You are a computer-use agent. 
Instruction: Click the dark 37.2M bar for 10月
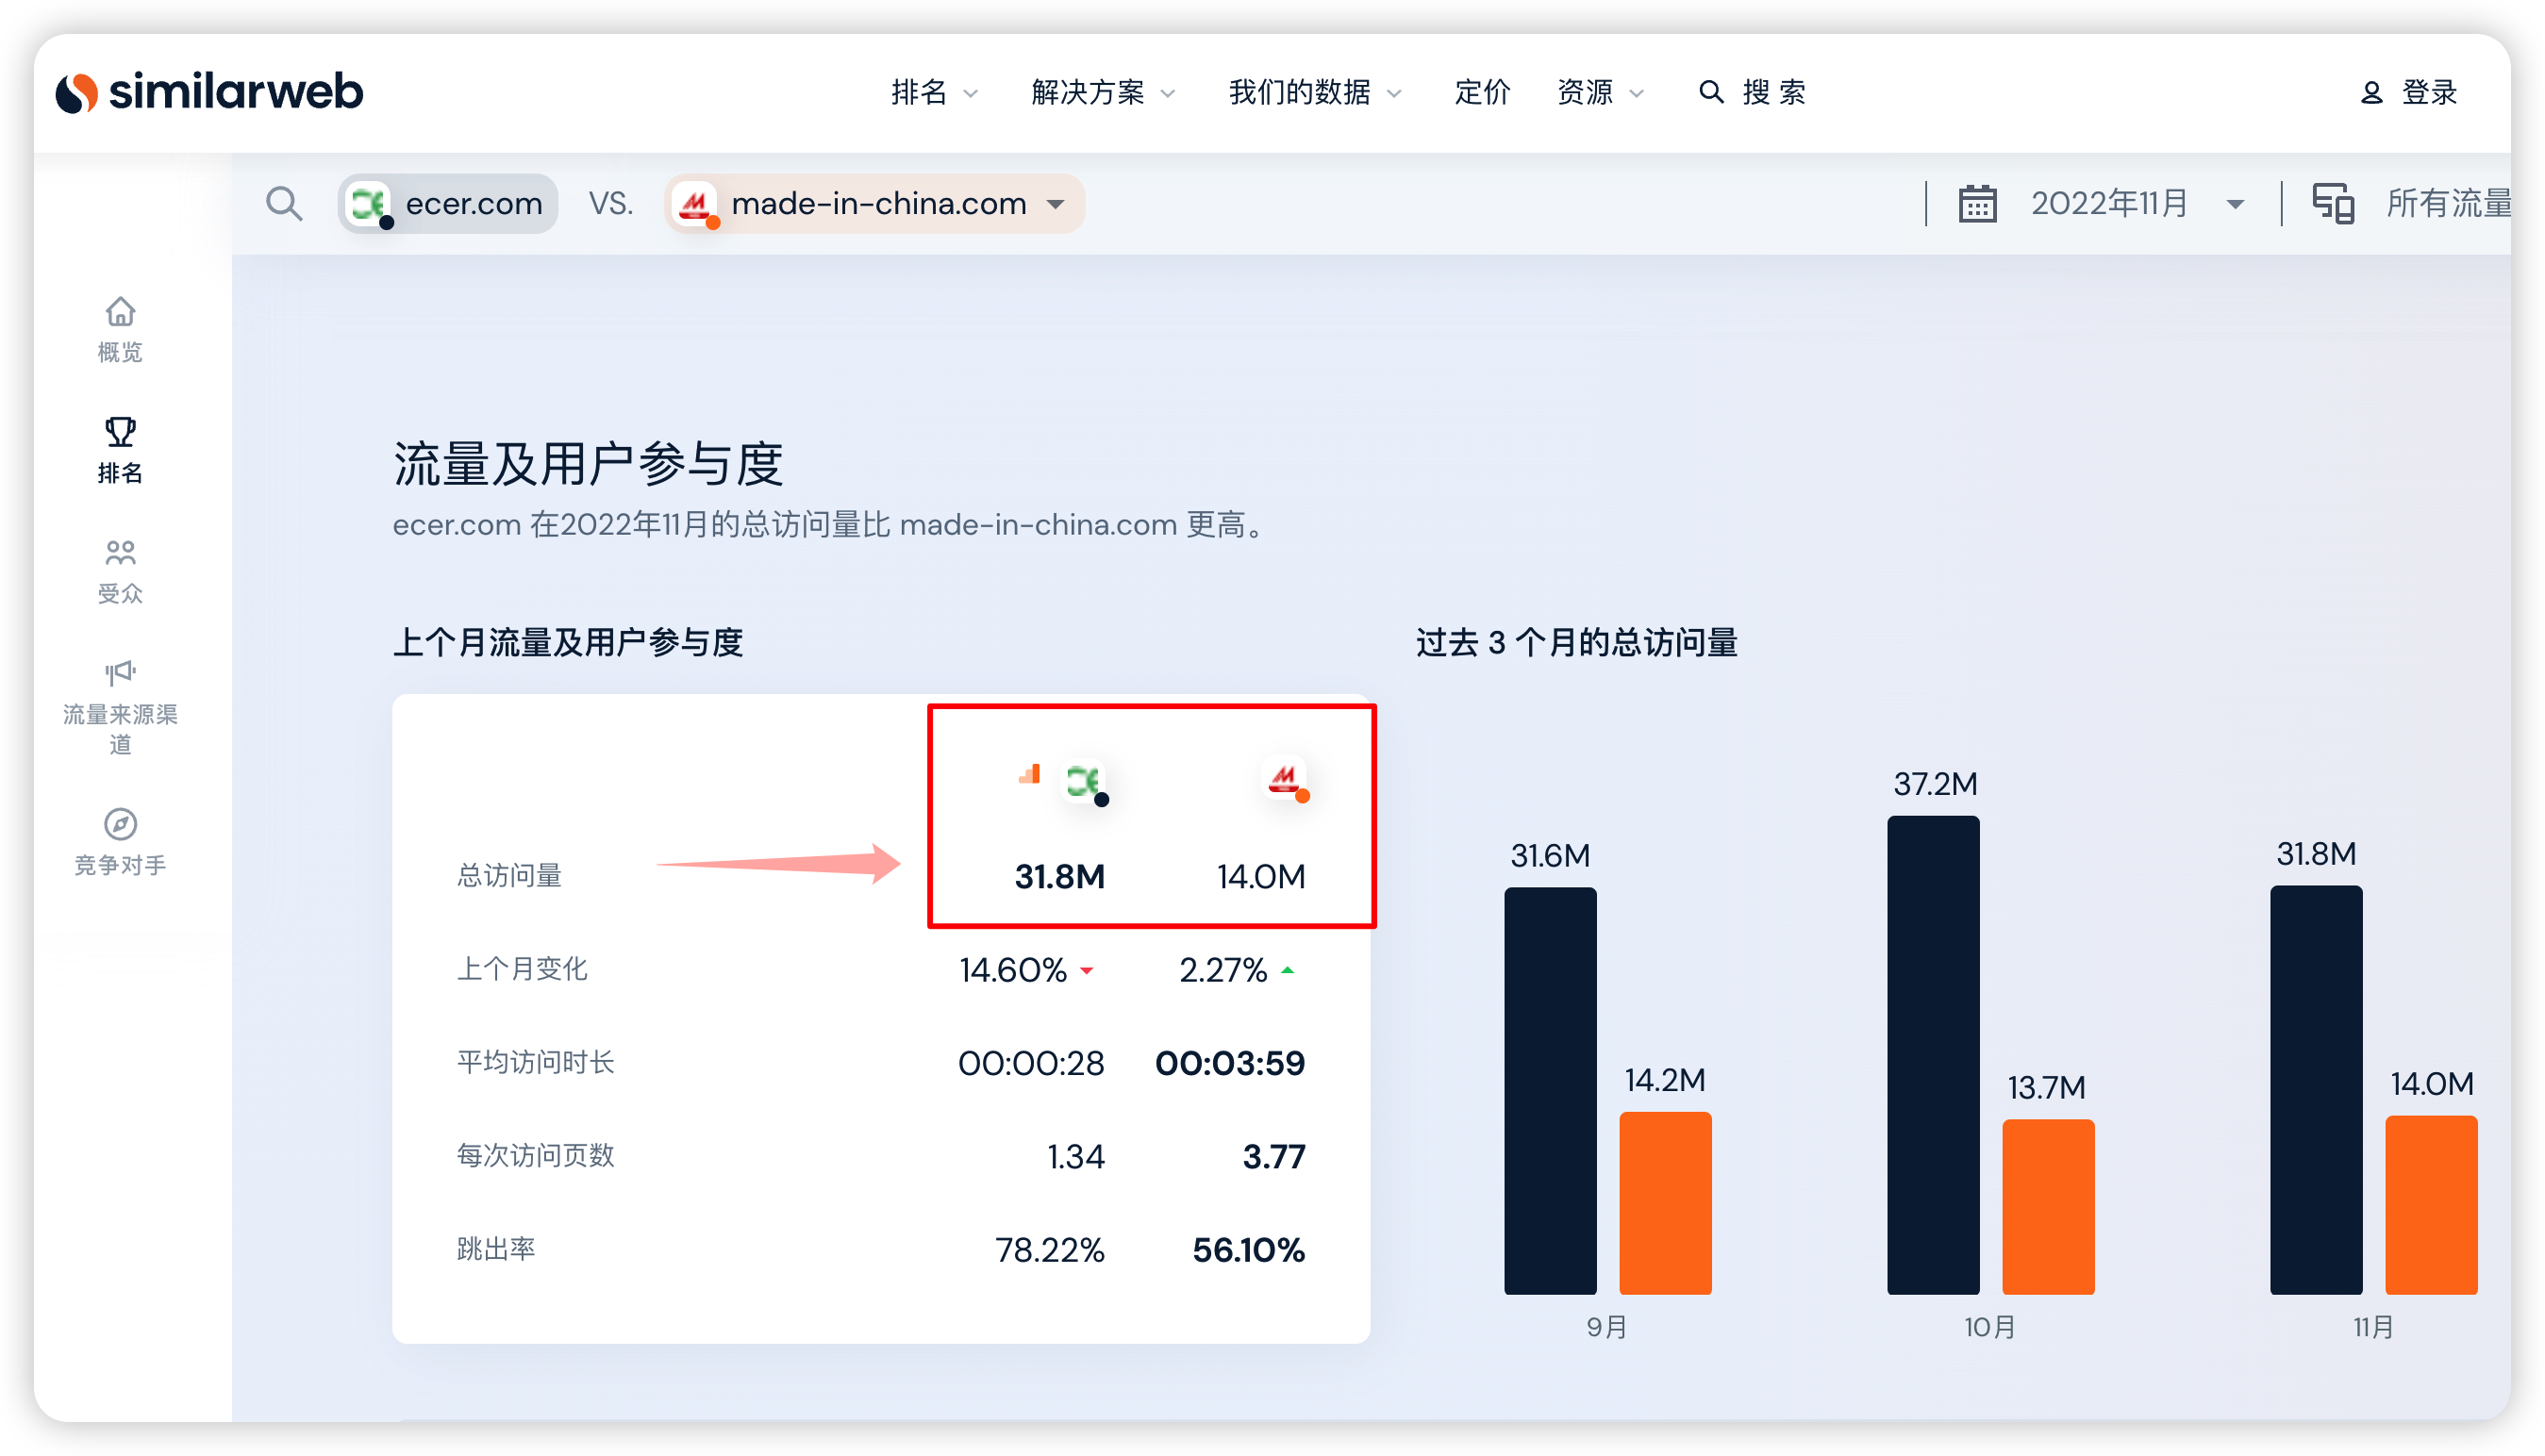[x=1933, y=1054]
